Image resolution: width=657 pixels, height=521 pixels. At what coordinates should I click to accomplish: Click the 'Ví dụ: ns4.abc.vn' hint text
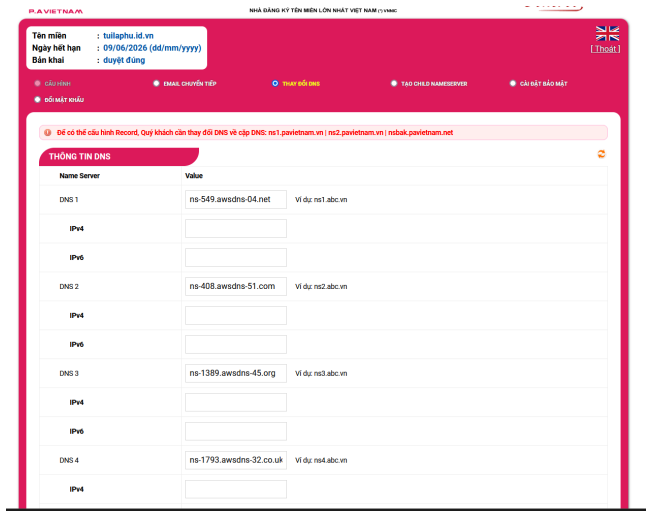tap(321, 460)
